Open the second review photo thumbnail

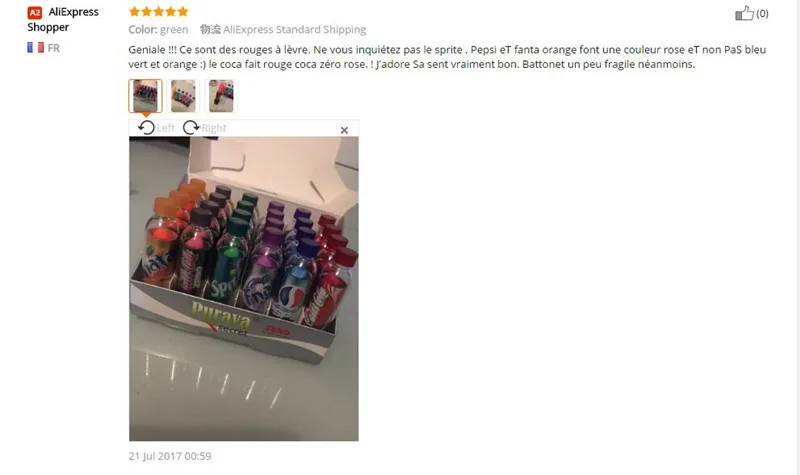[x=183, y=96]
